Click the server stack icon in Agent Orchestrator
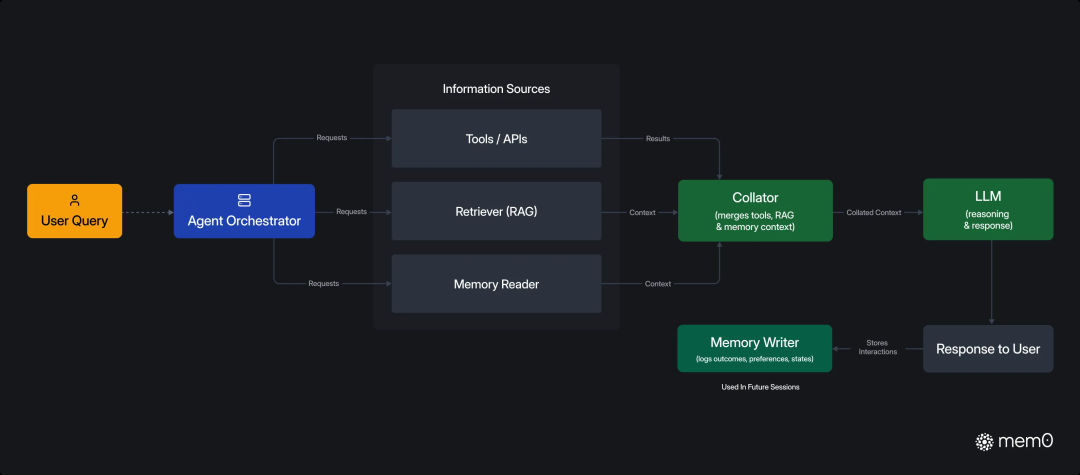 pyautogui.click(x=244, y=201)
